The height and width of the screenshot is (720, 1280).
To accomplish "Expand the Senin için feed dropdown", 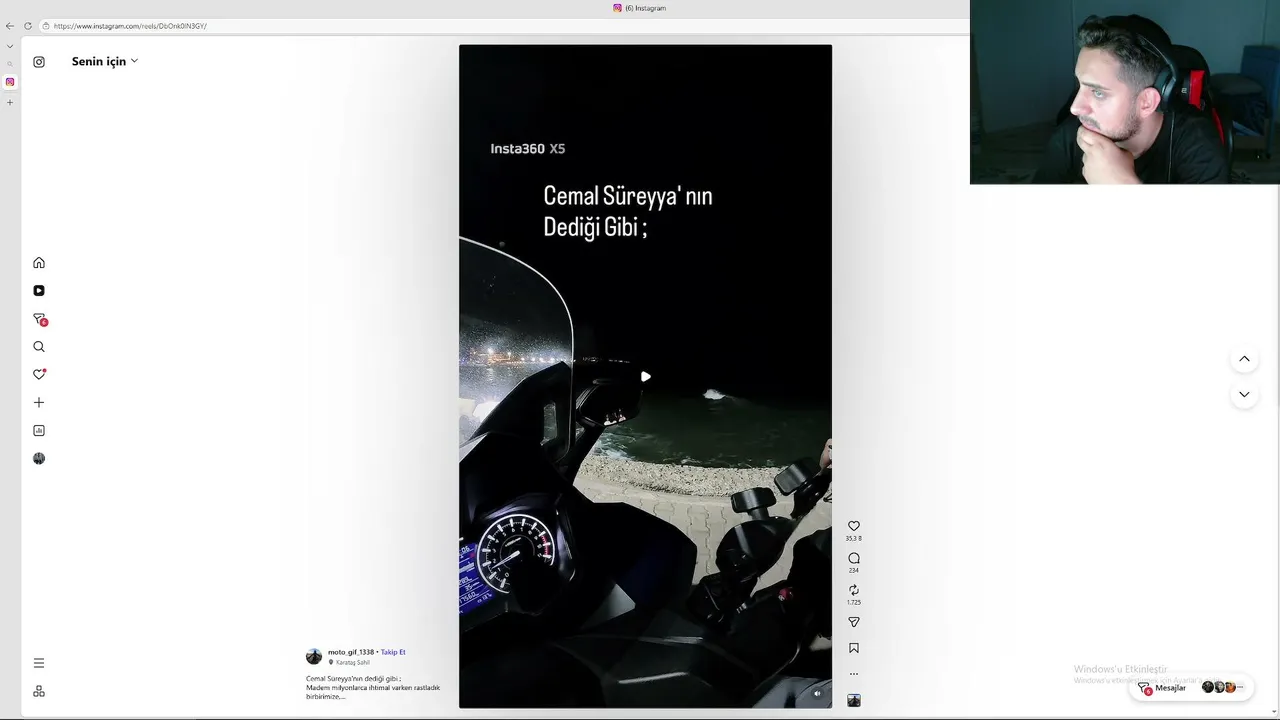I will click(105, 62).
